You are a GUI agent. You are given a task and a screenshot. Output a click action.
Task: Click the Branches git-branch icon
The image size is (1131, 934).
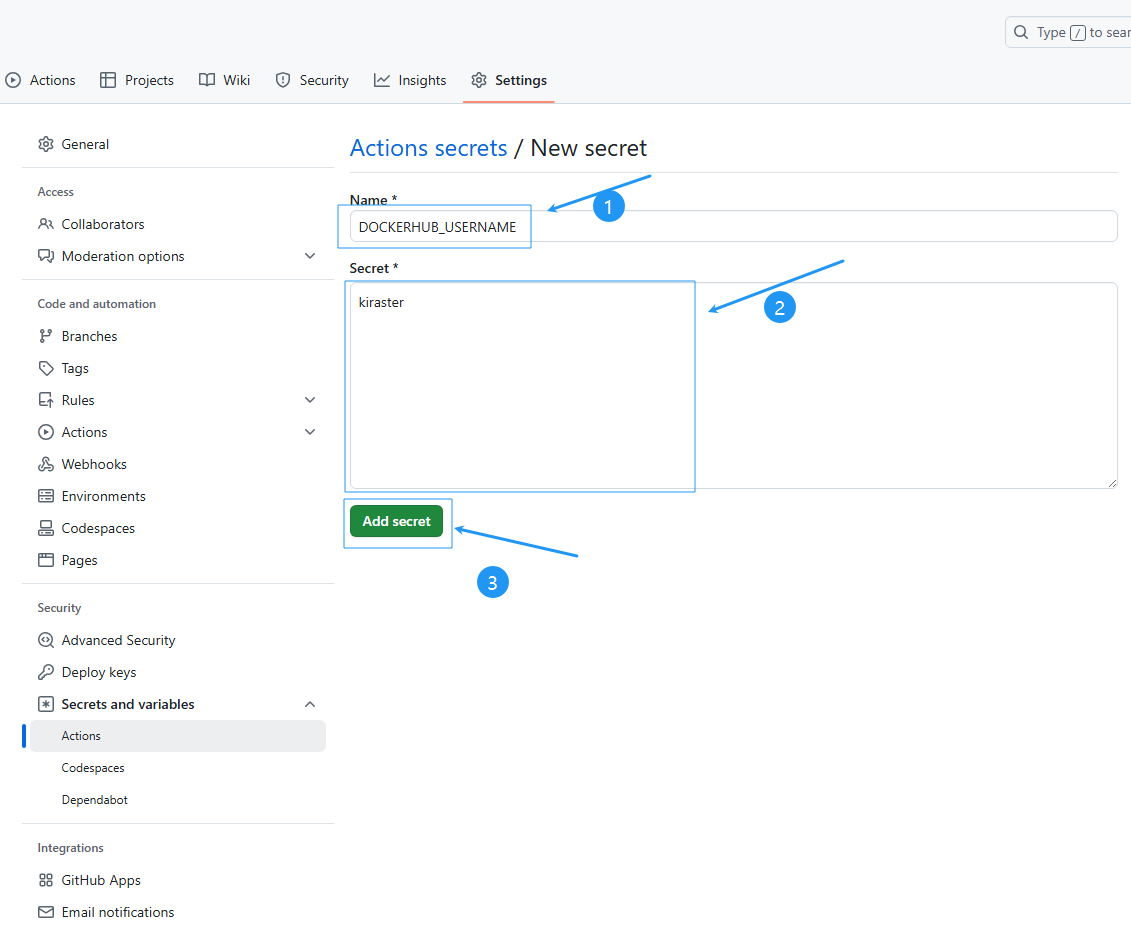coord(45,336)
